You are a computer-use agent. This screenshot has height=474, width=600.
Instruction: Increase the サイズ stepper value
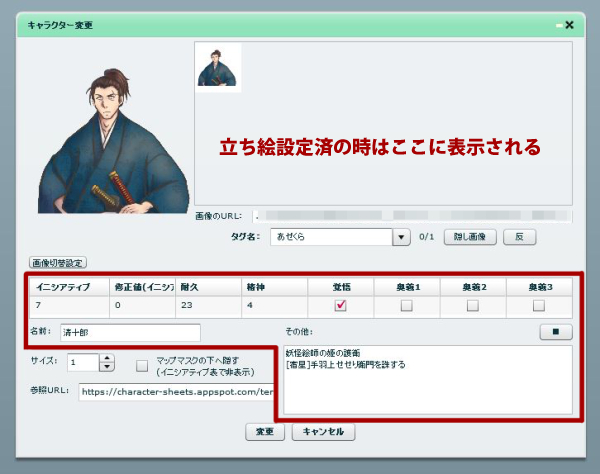pyautogui.click(x=108, y=357)
